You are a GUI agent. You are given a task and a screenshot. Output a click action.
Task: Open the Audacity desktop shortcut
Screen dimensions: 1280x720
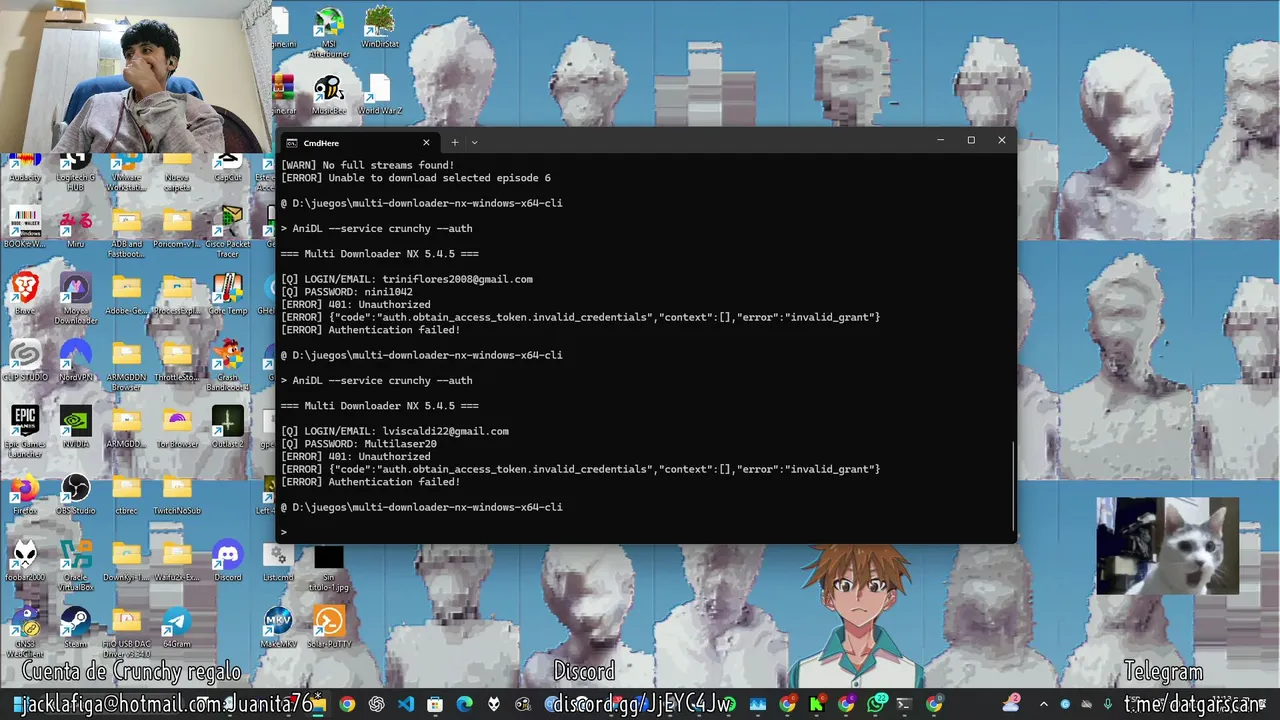(25, 168)
